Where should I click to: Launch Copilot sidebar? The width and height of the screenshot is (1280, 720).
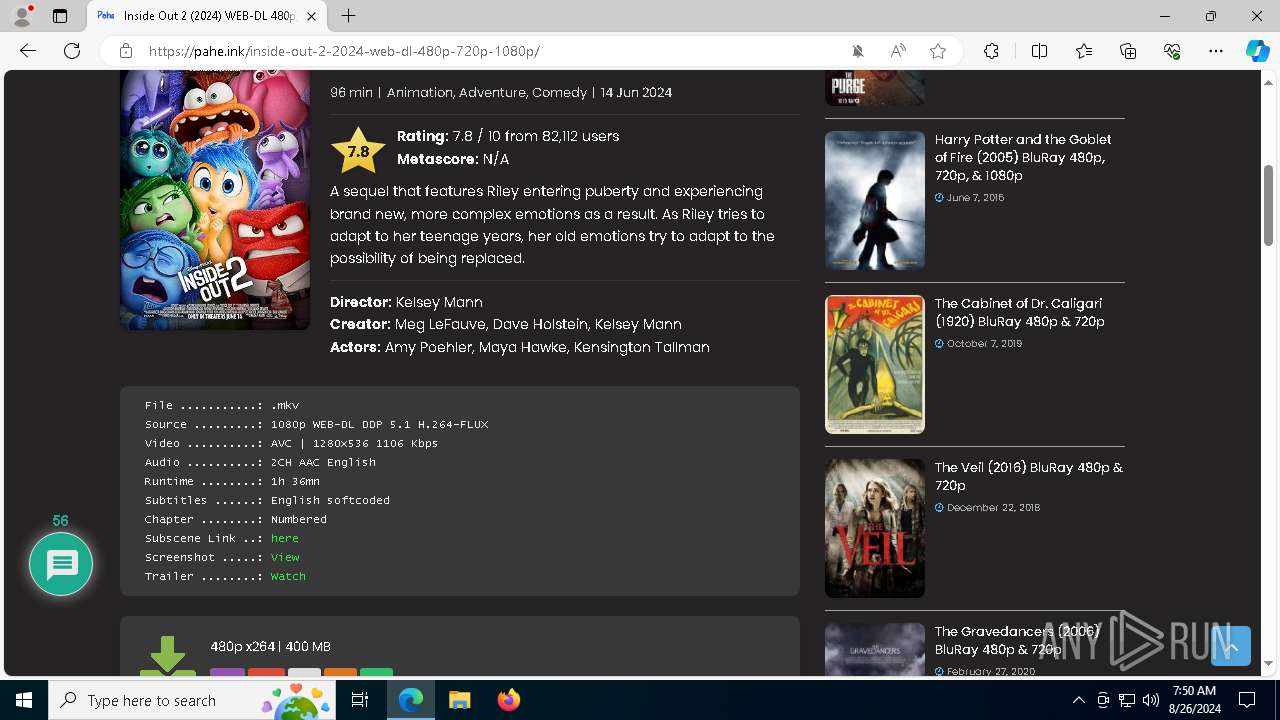tap(1257, 51)
